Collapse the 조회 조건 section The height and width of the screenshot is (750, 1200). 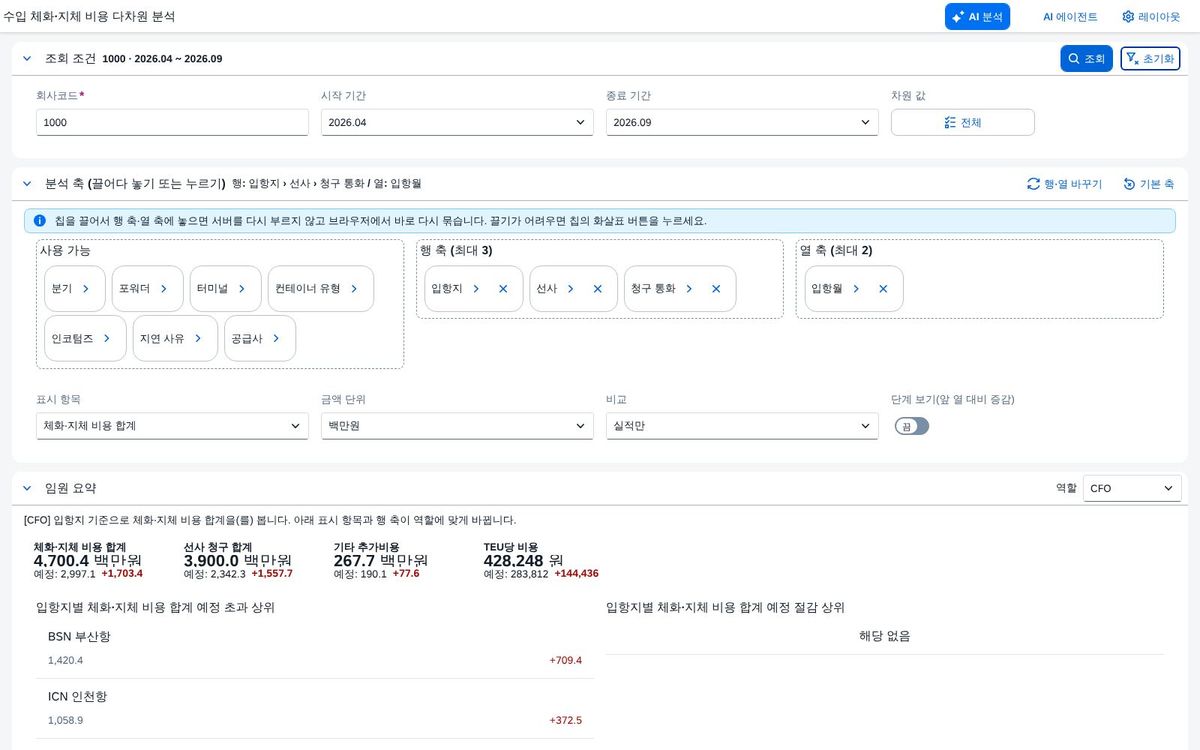pyautogui.click(x=27, y=59)
